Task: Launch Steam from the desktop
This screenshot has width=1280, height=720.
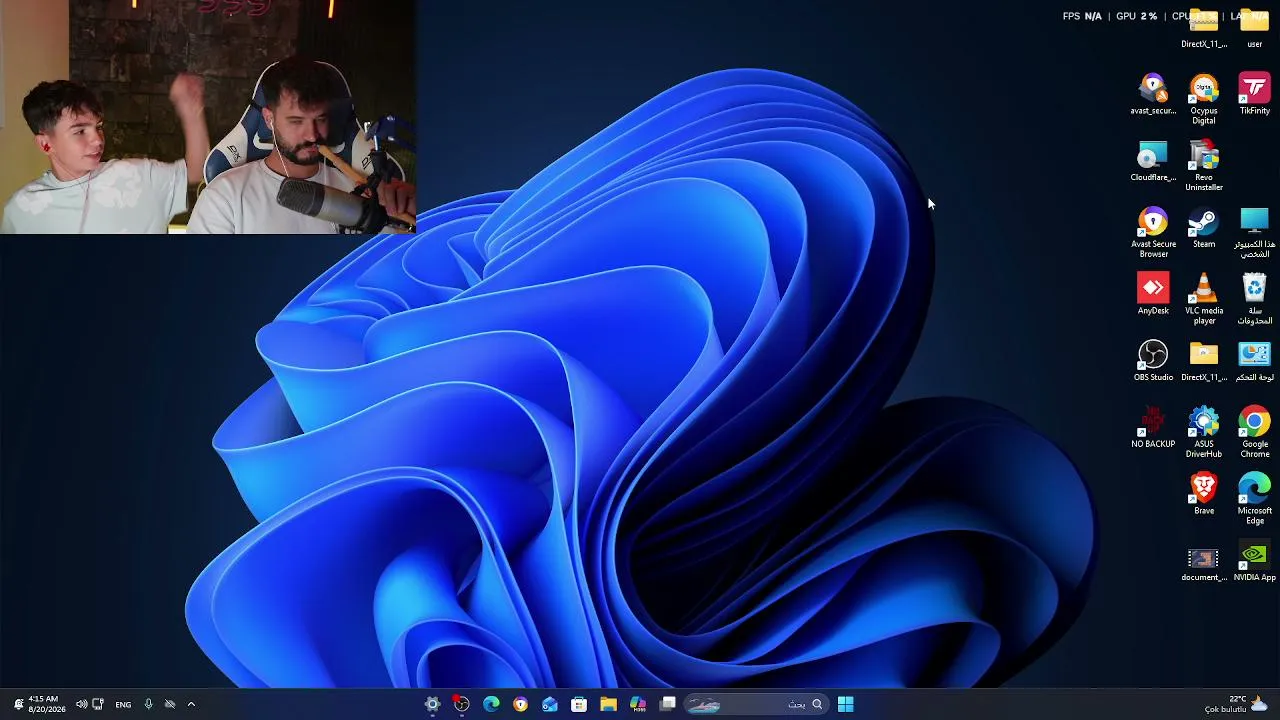Action: pyautogui.click(x=1204, y=228)
